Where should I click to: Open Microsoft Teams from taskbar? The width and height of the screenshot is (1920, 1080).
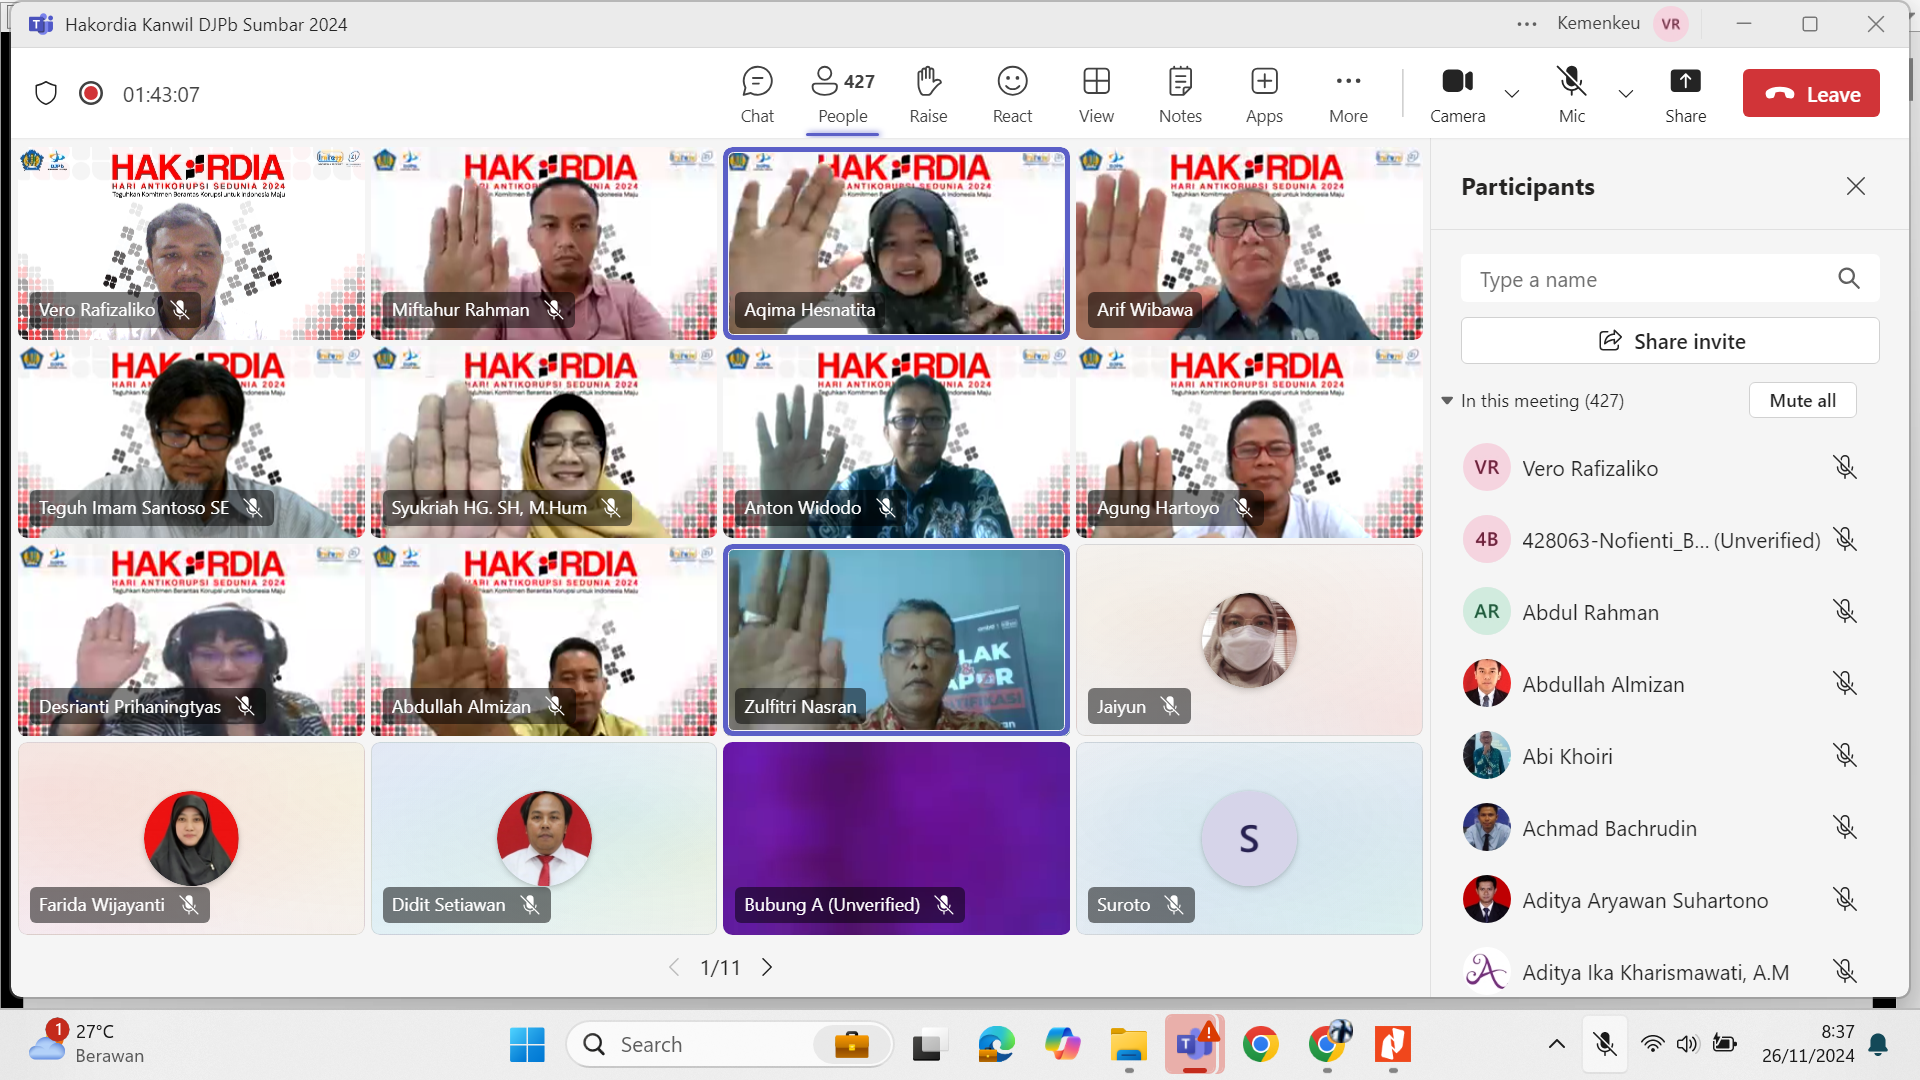pyautogui.click(x=1195, y=1045)
